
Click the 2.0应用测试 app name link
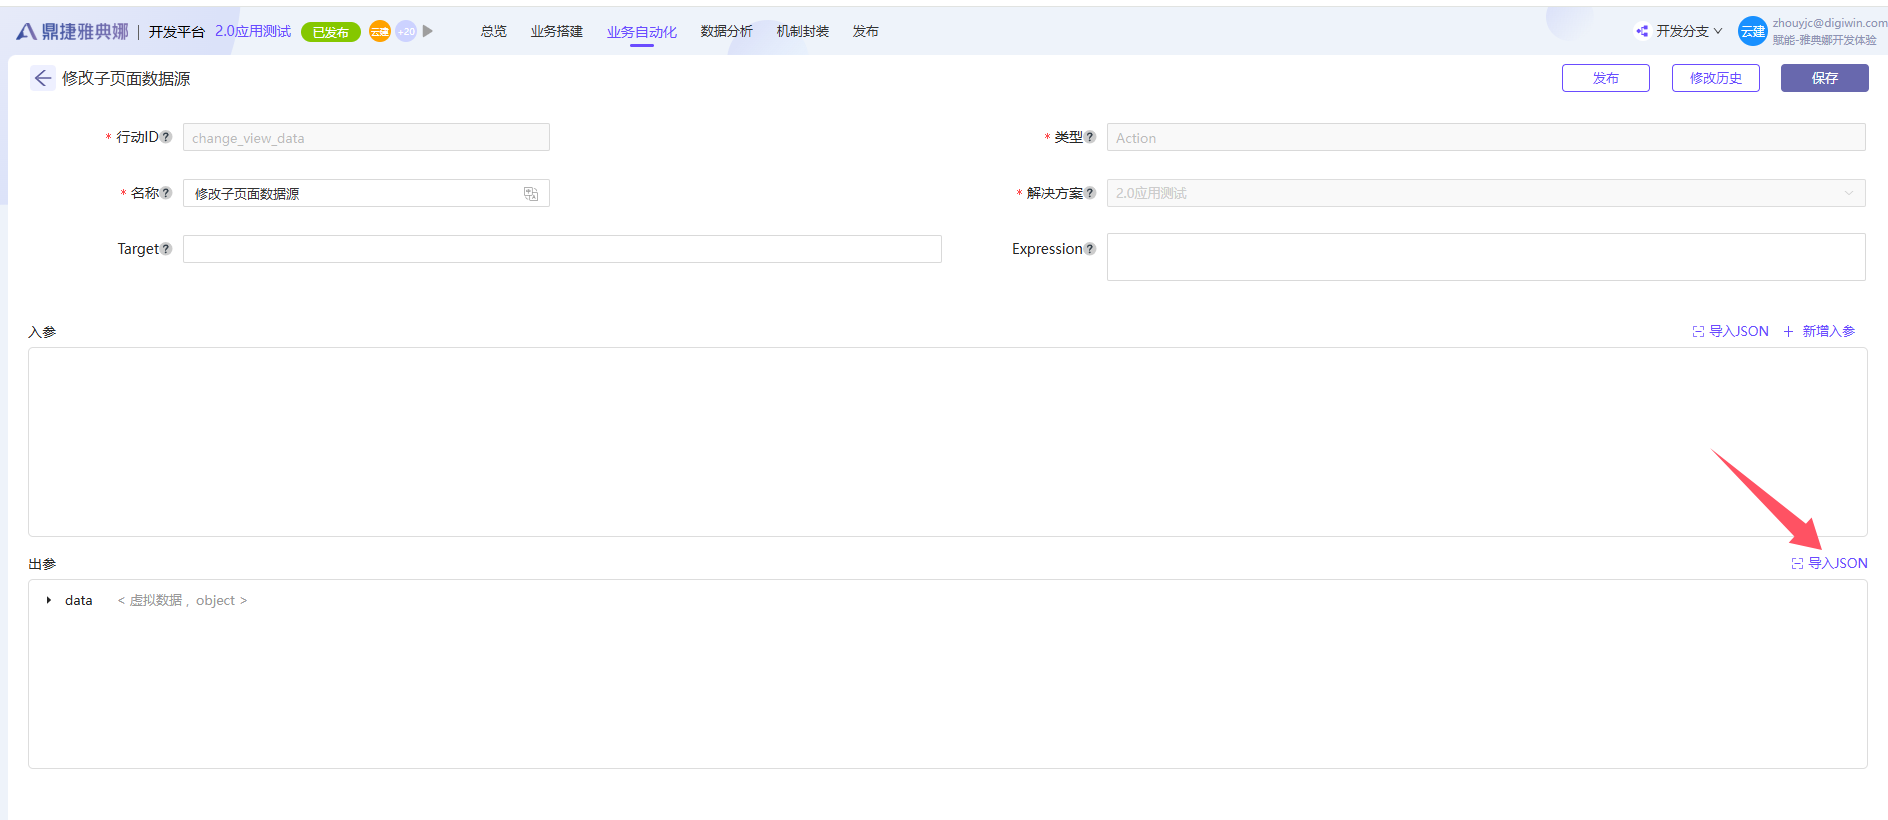tap(253, 31)
